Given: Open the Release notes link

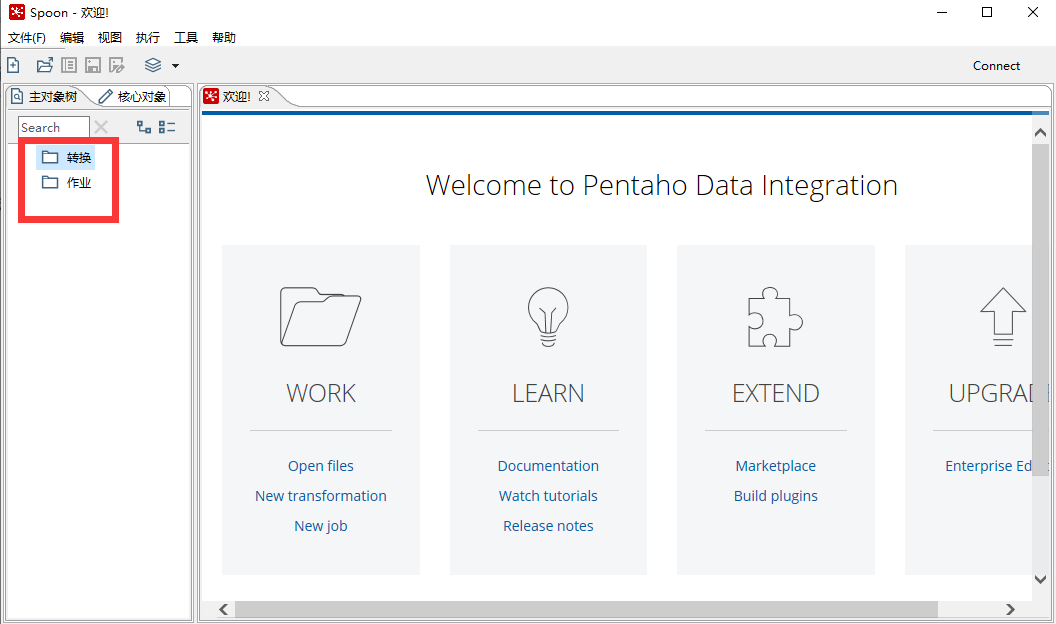Looking at the screenshot, I should (548, 526).
